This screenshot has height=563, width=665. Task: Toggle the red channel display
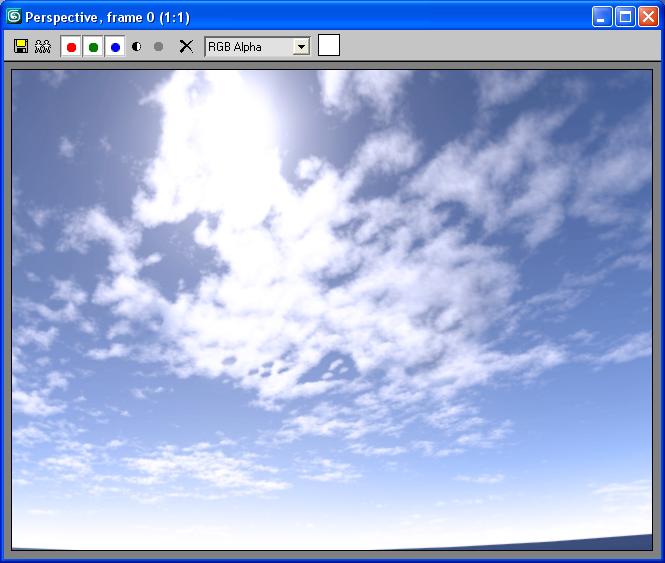click(71, 47)
